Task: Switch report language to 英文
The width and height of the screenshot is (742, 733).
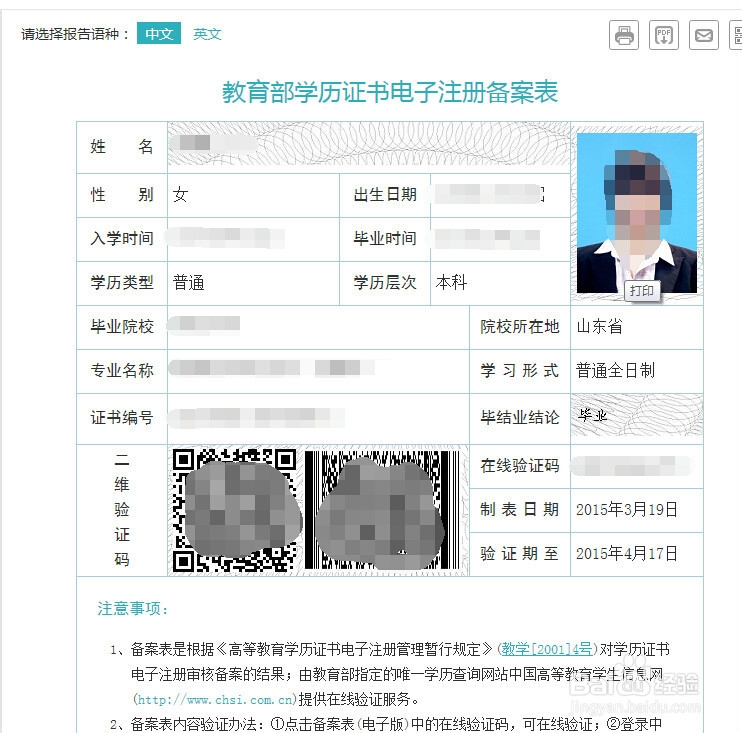Action: click(207, 34)
